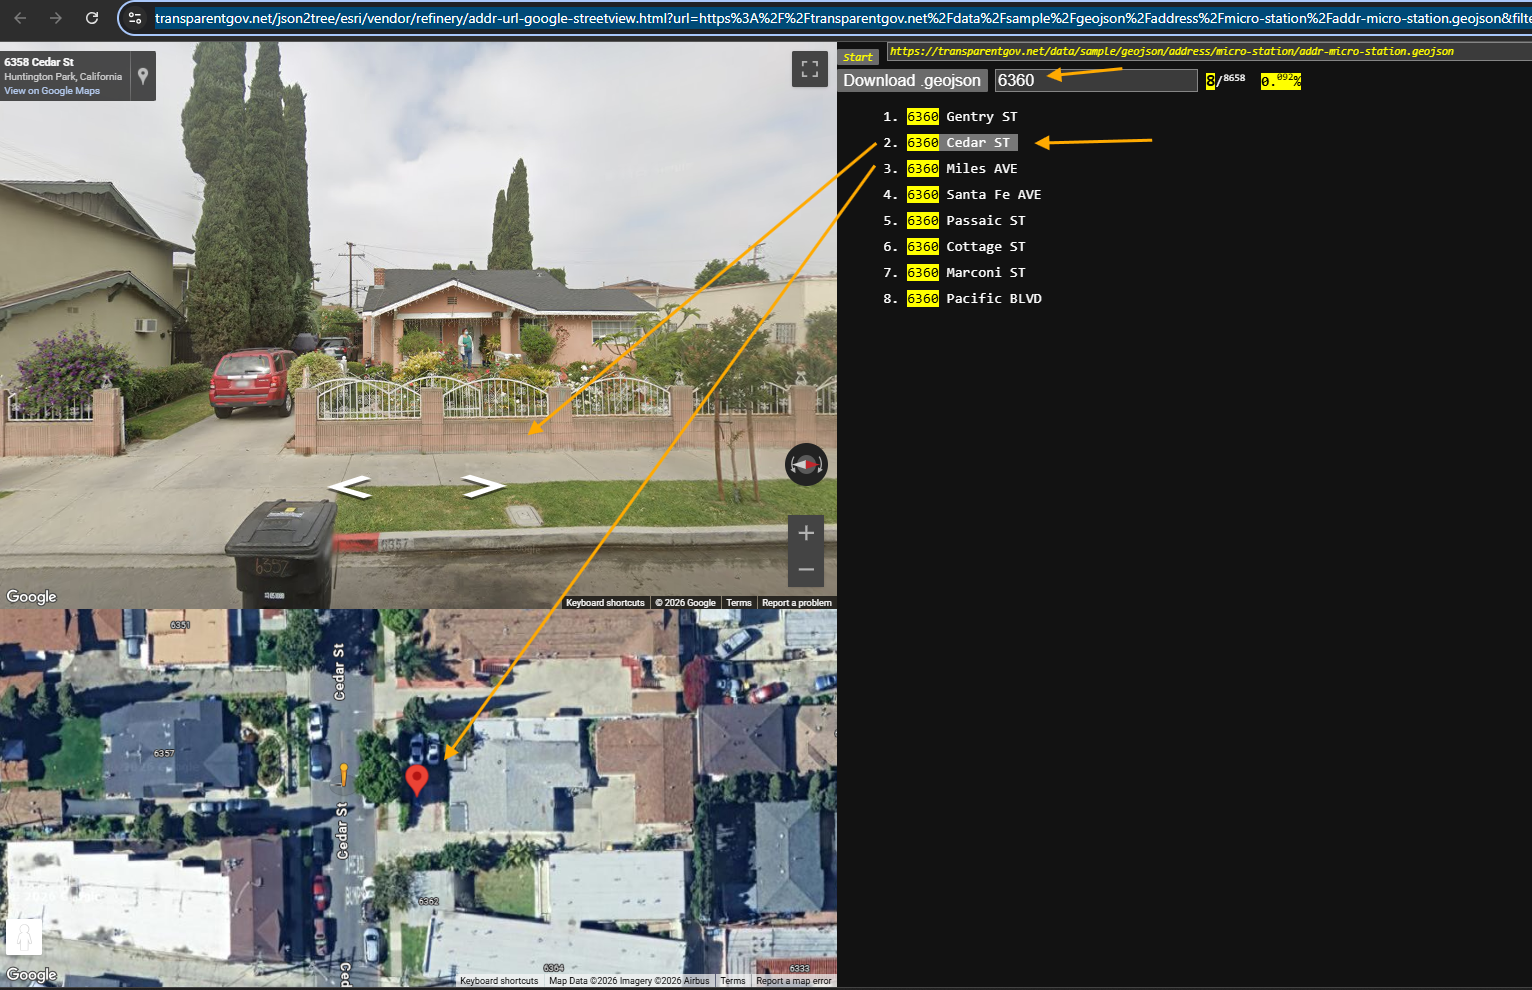Click the 6362 house label on the map

[x=428, y=902]
